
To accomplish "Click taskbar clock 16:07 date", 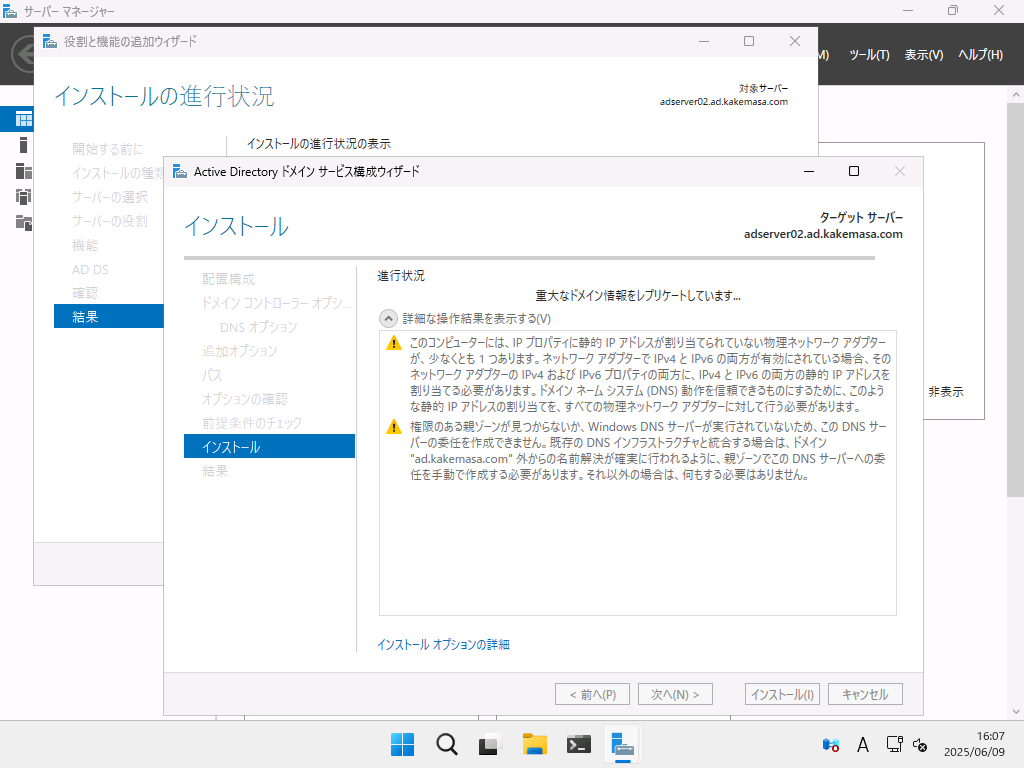I will pos(974,744).
